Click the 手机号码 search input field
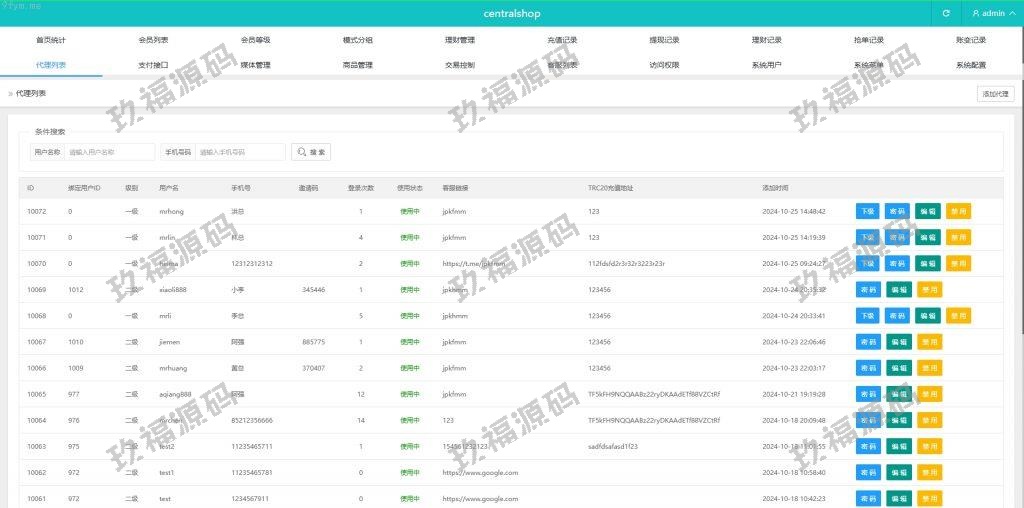Viewport: 1024px width, 508px height. click(240, 152)
